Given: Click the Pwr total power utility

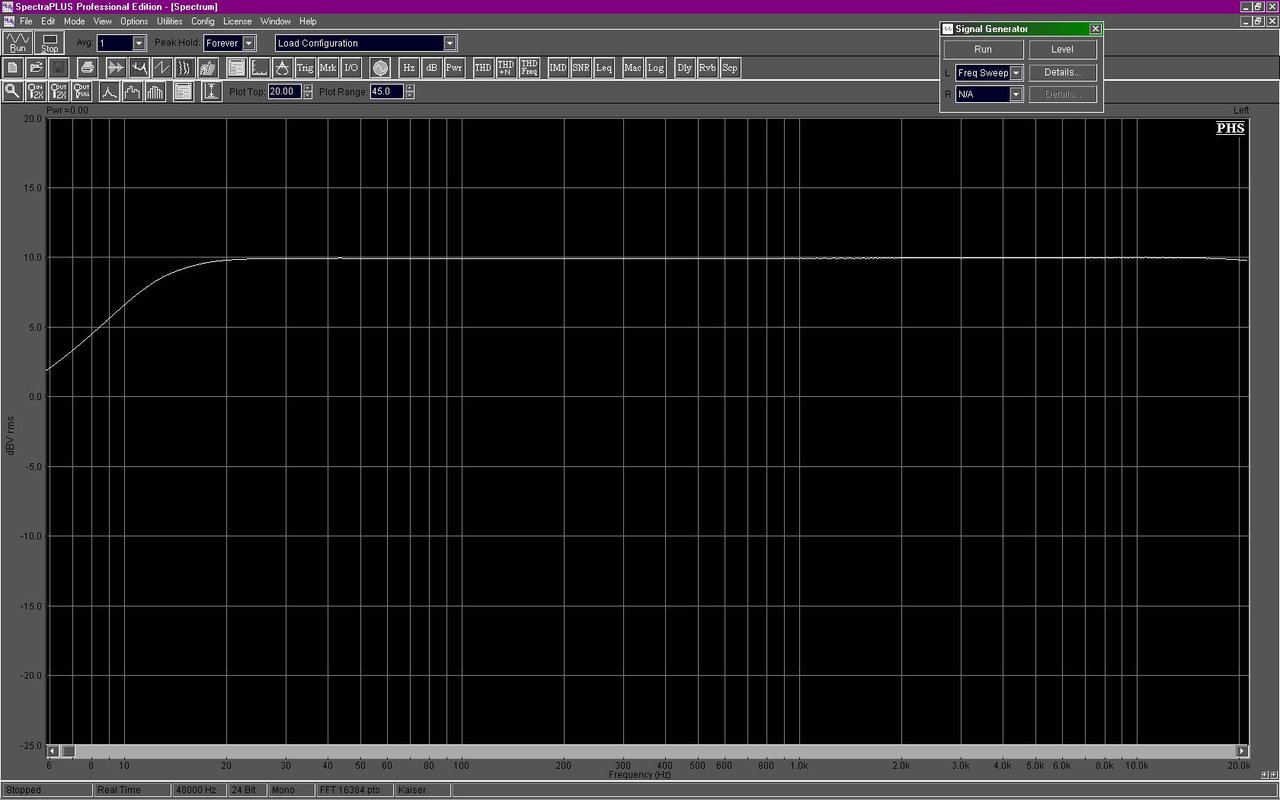Looking at the screenshot, I should 455,68.
